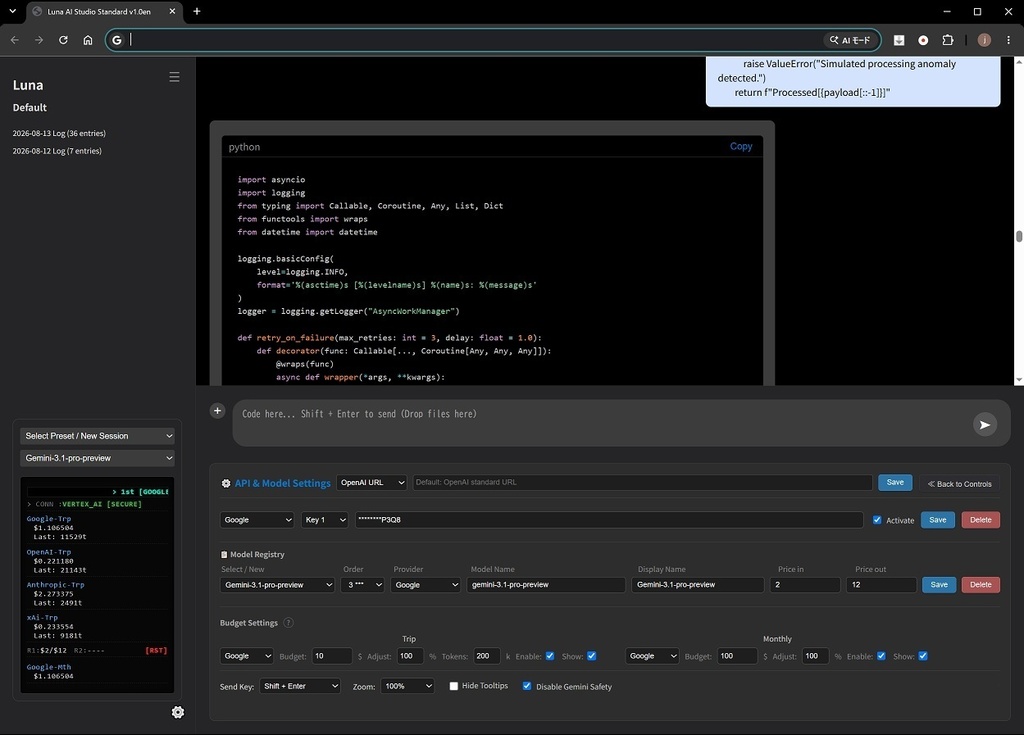This screenshot has height=735, width=1024.
Task: Open the browser profile avatar
Action: 984,40
